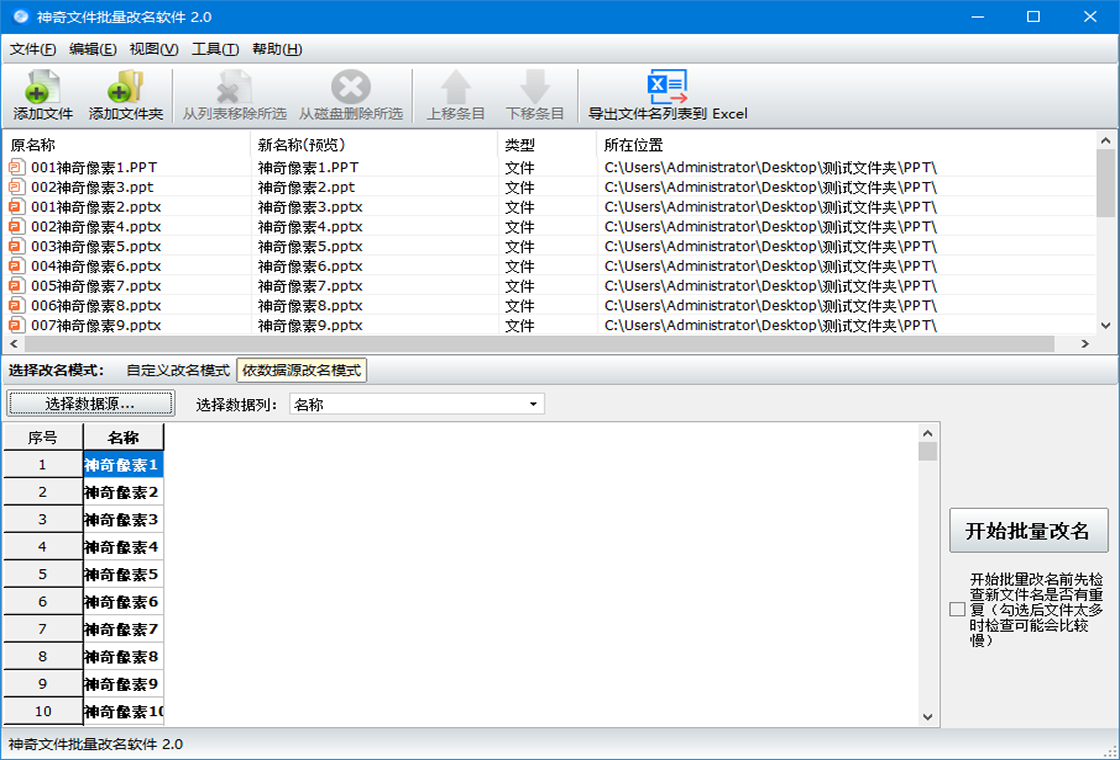Click file icon of 007神奇像素9.pptx
Image resolution: width=1120 pixels, height=760 pixels.
[x=16, y=325]
